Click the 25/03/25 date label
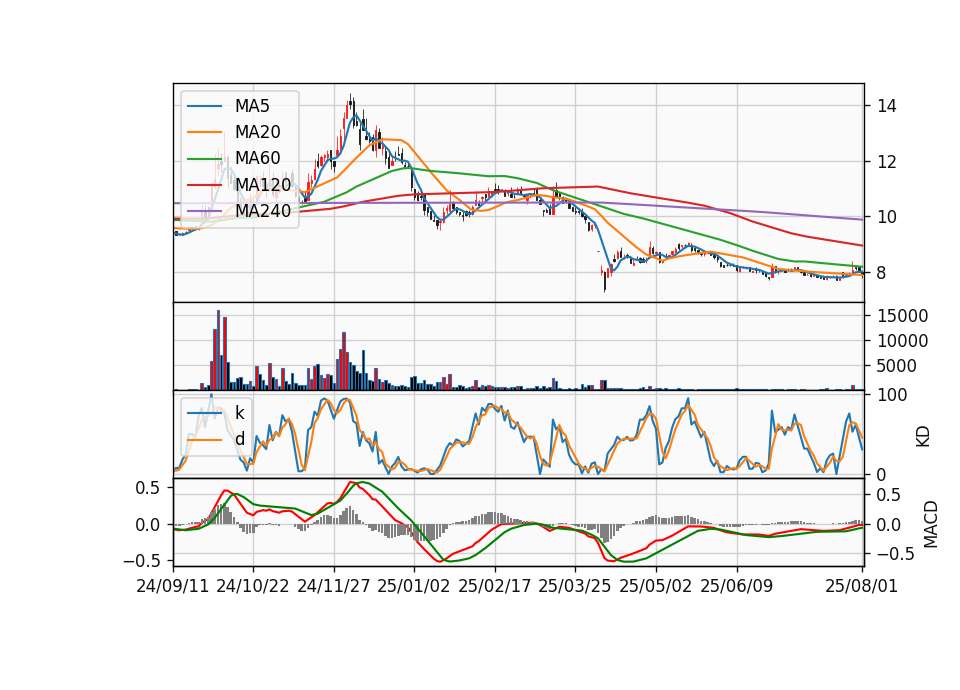The width and height of the screenshot is (960, 690). tap(575, 586)
